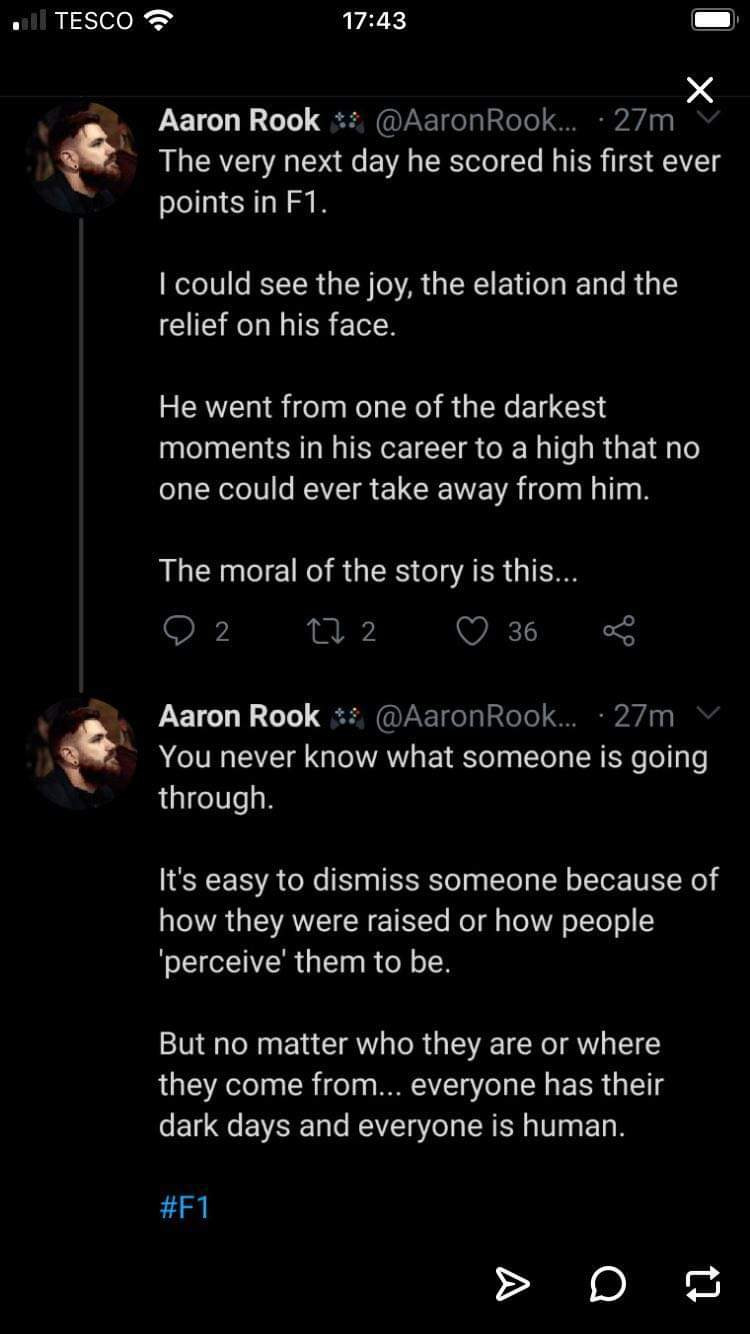The image size is (750, 1334).
Task: Tap the #F1 hashtag link
Action: coord(184,1207)
